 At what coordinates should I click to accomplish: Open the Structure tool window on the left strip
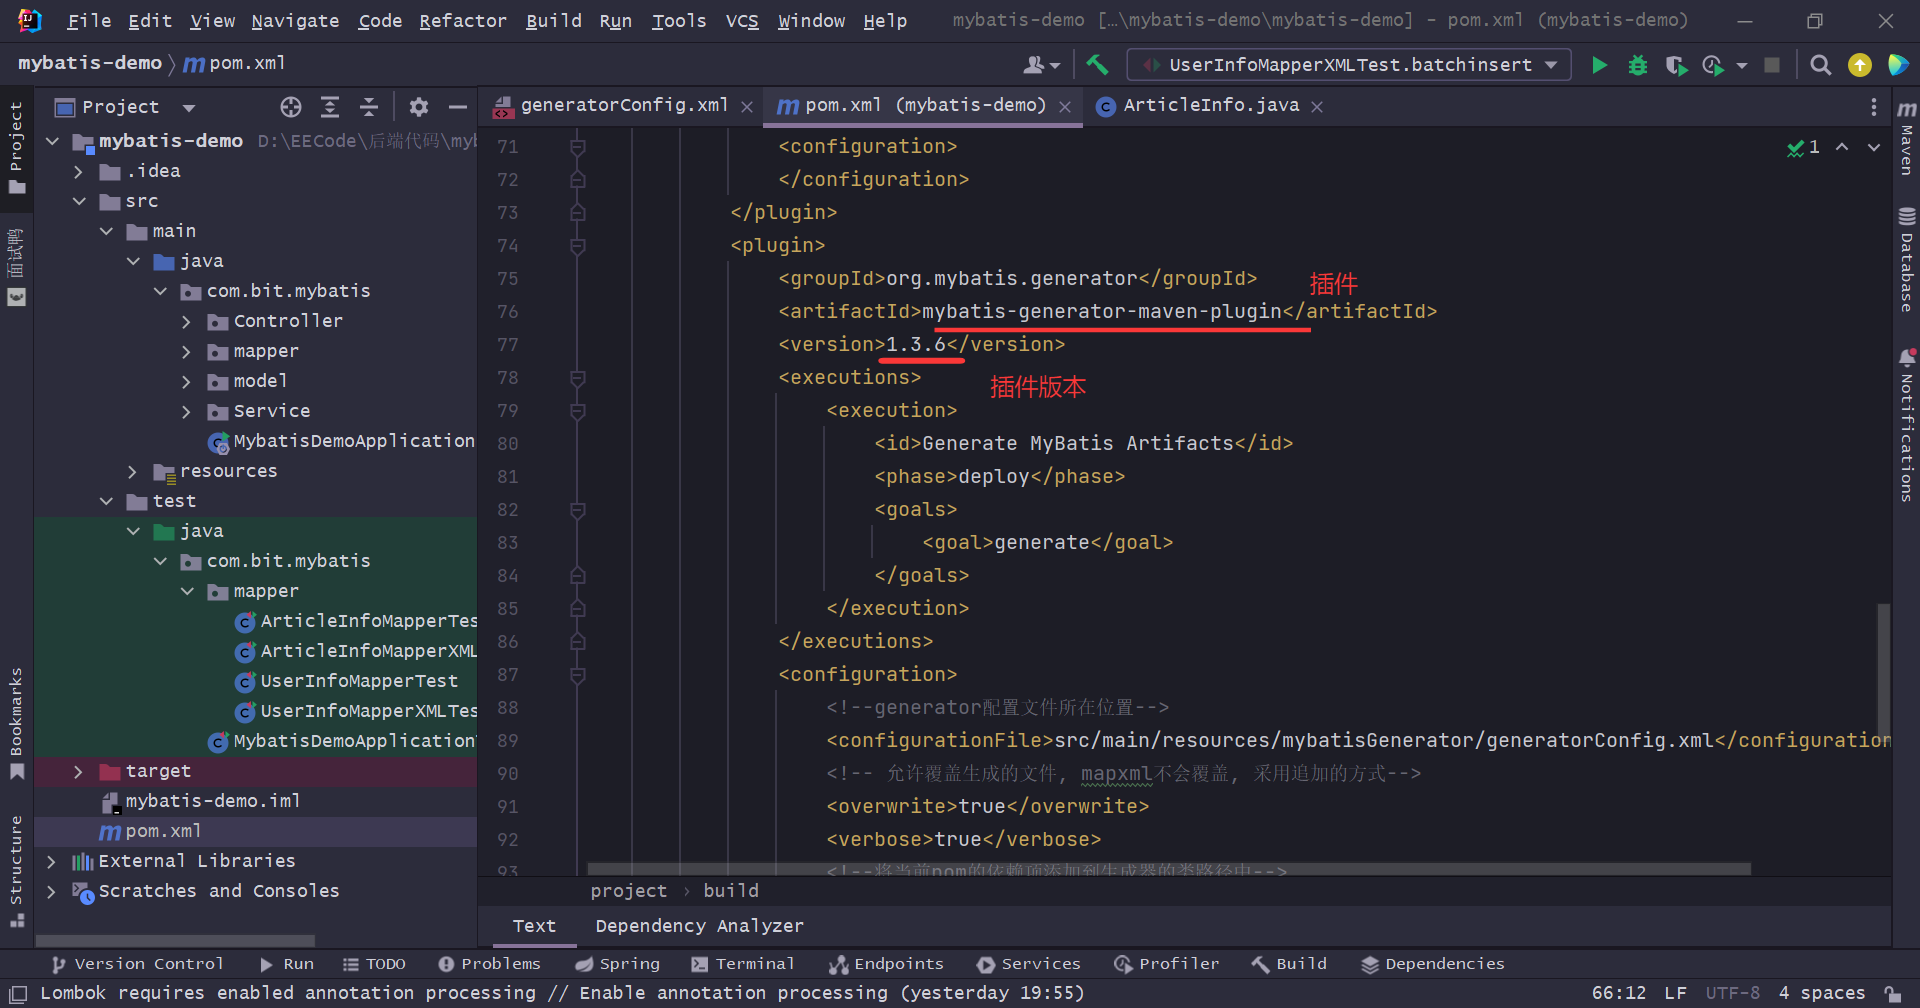(16, 871)
